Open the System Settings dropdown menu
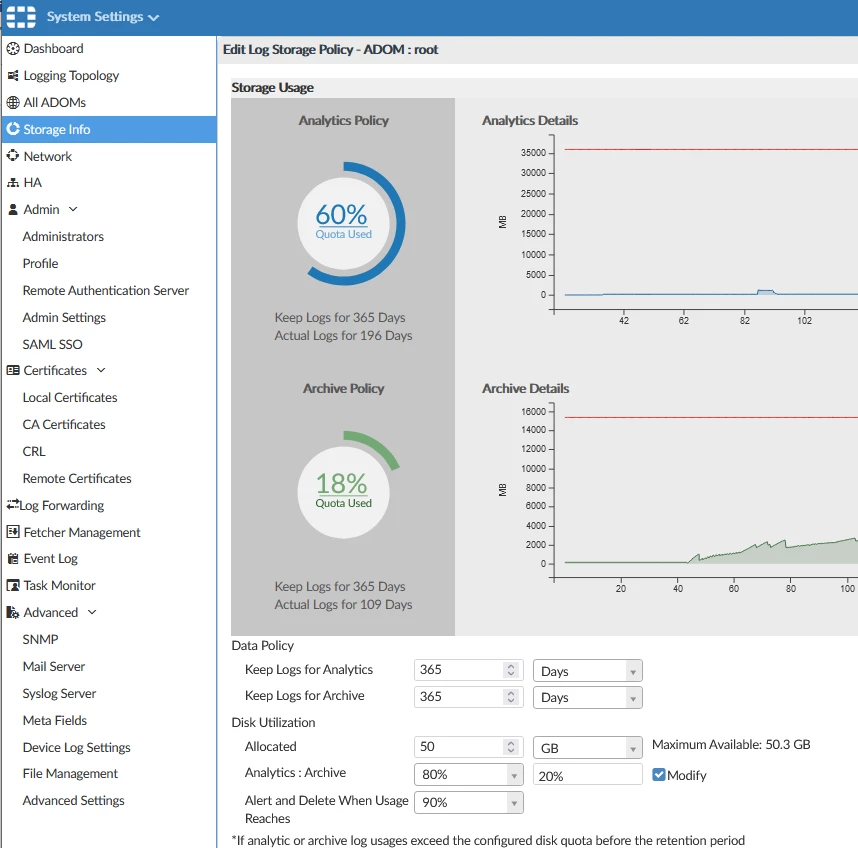Viewport: 858px width, 848px height. click(x=103, y=17)
